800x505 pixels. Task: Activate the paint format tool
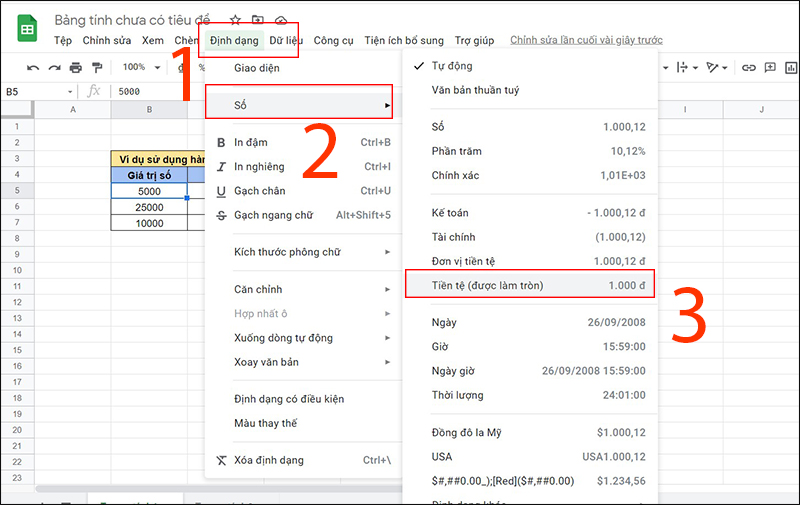pyautogui.click(x=96, y=67)
